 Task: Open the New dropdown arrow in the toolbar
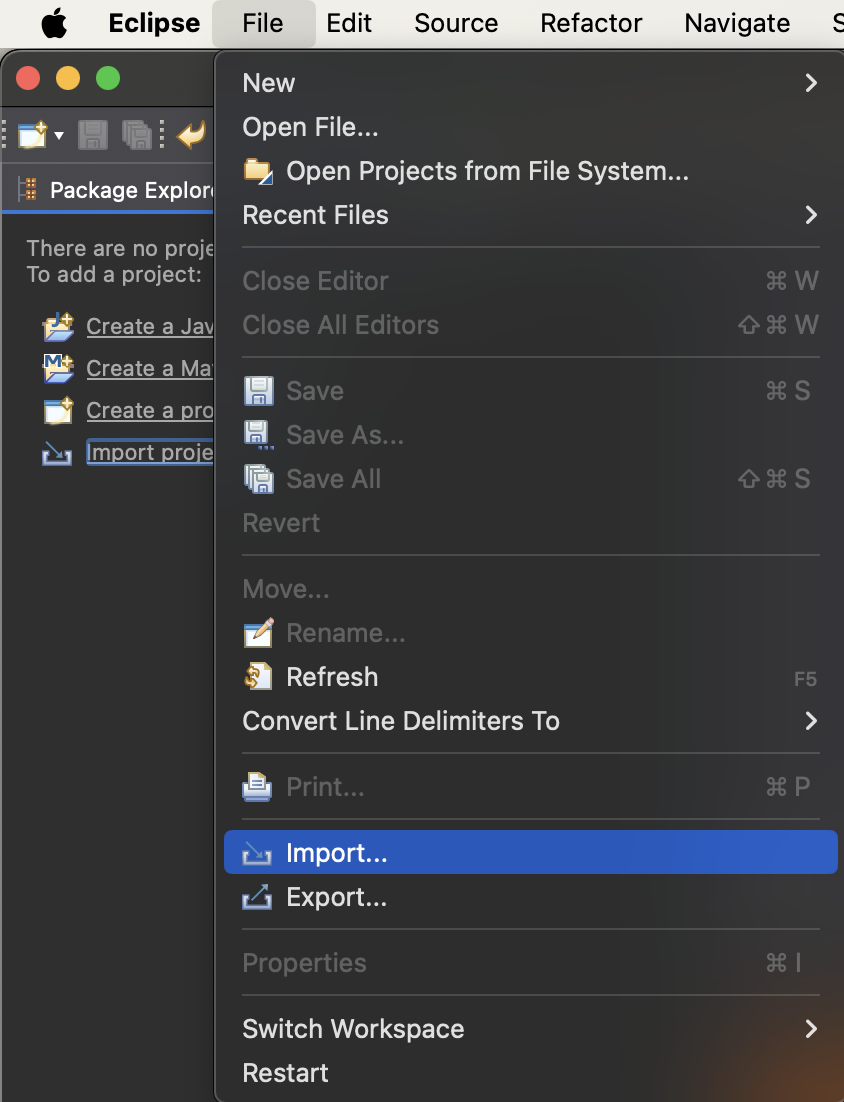coord(59,135)
